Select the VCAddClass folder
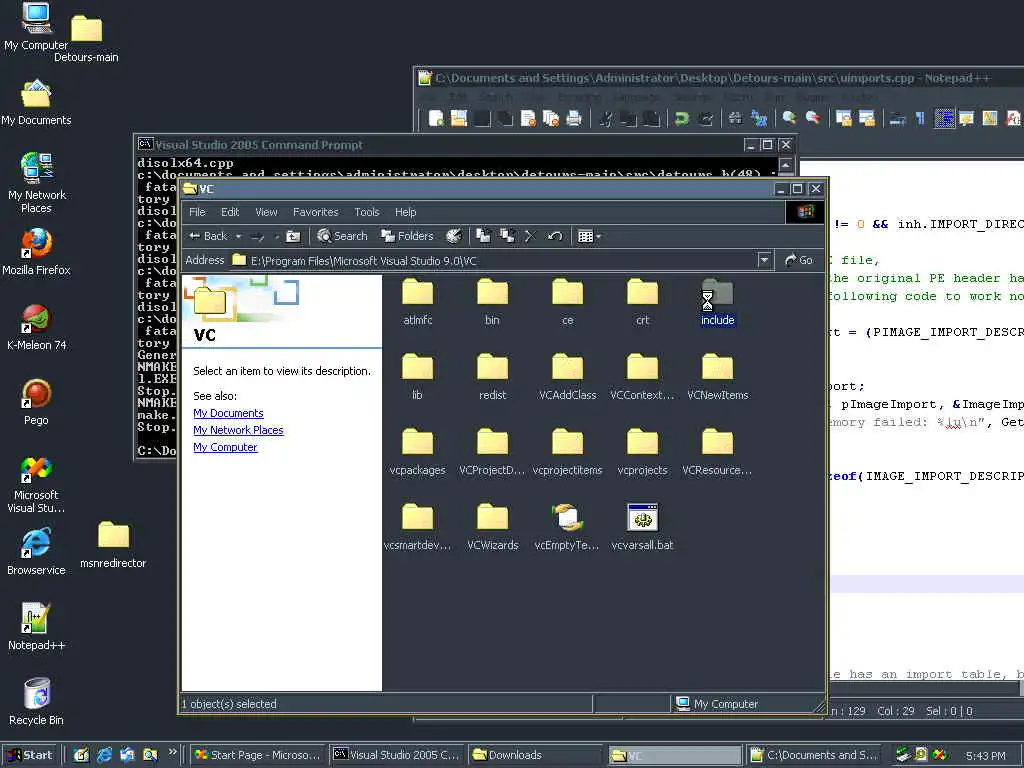1024x768 pixels. 568,376
